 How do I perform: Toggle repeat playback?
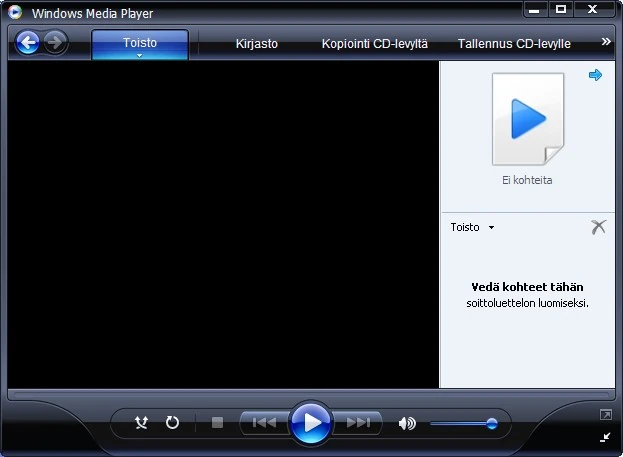pyautogui.click(x=172, y=422)
